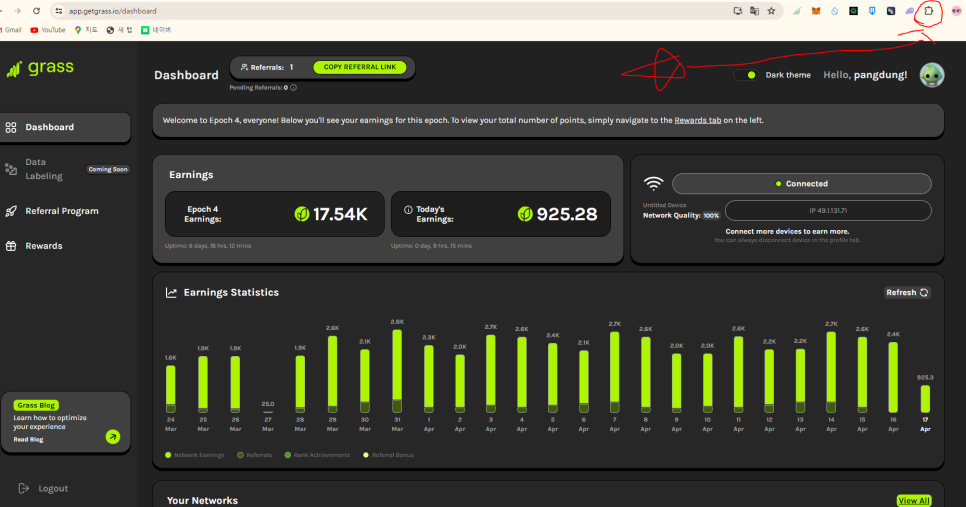
Task: Click the Network Quality 100% badge
Action: 711,216
